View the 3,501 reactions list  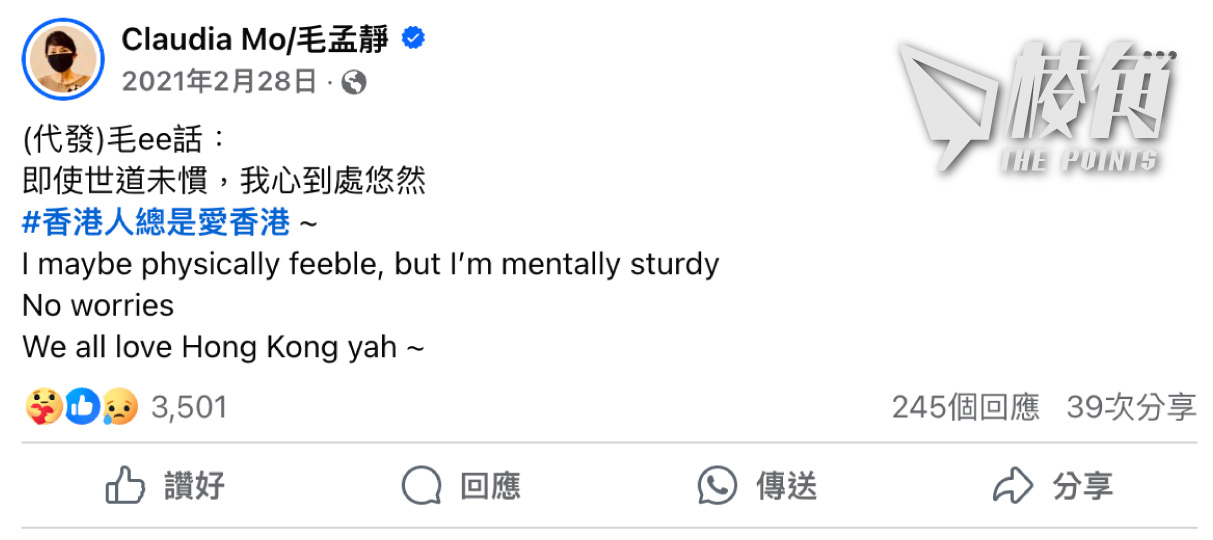(189, 407)
